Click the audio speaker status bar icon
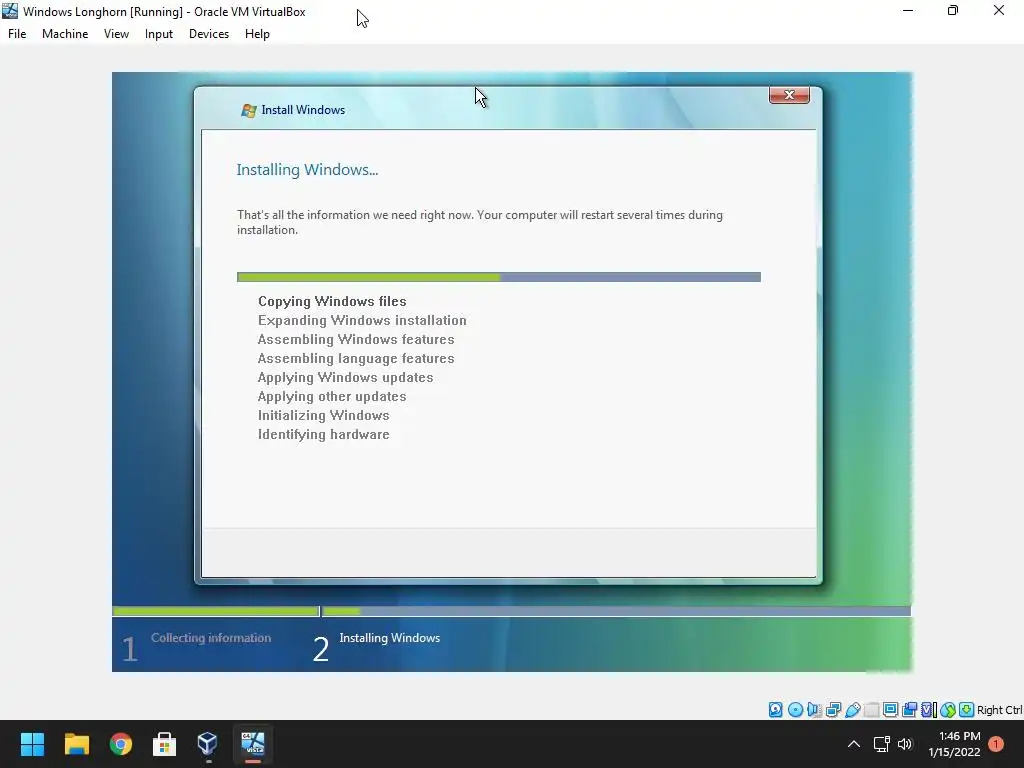 click(814, 709)
